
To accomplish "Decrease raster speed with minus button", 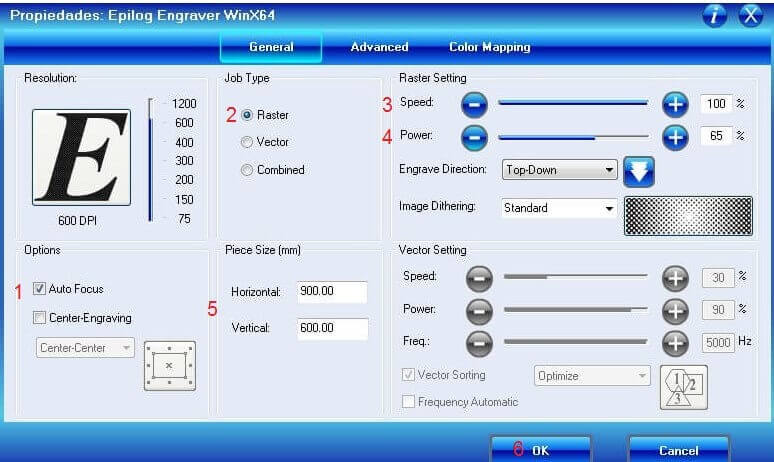I will [x=474, y=105].
